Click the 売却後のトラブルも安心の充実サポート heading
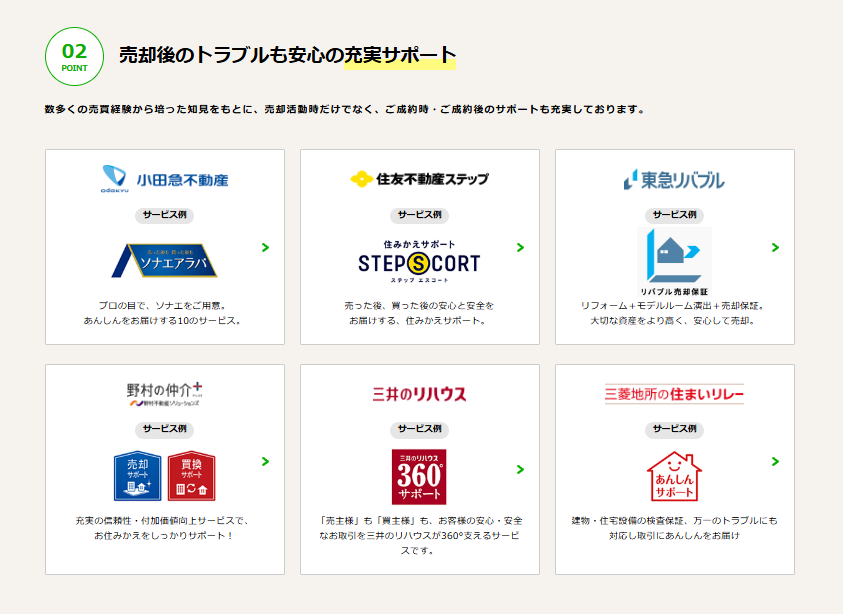The image size is (843, 614). [287, 55]
